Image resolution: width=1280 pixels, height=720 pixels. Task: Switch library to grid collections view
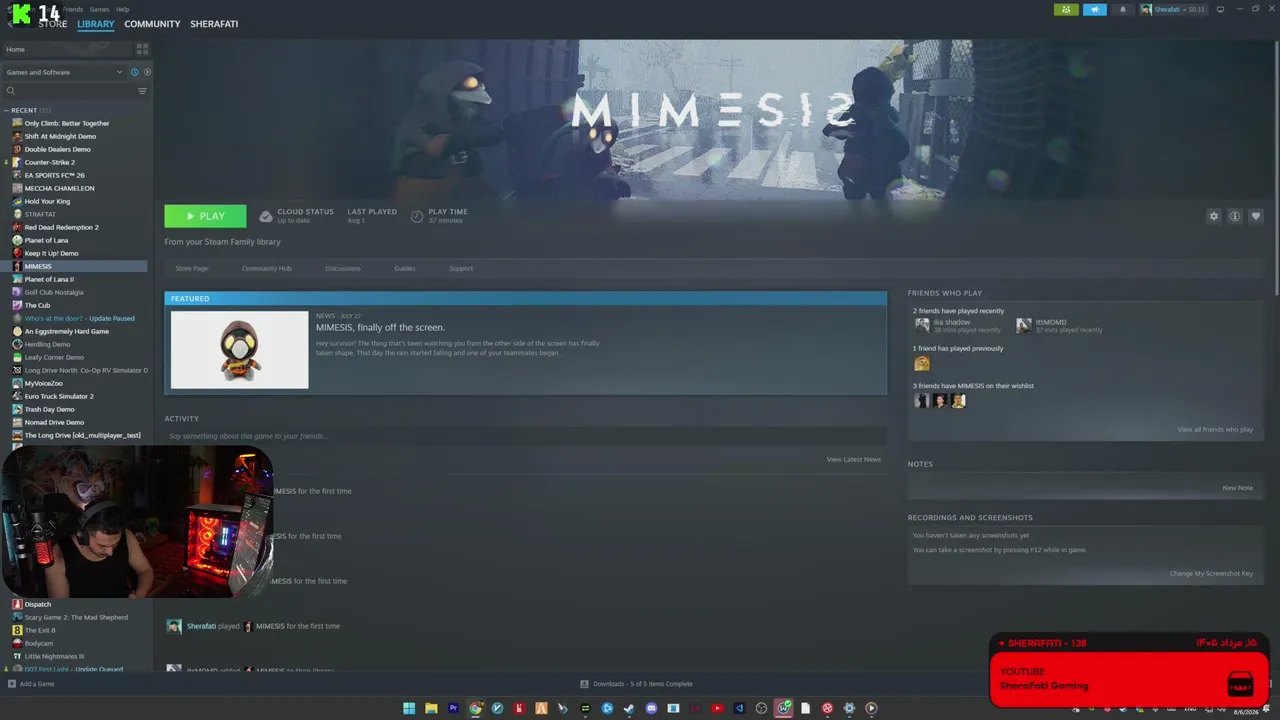click(x=142, y=49)
